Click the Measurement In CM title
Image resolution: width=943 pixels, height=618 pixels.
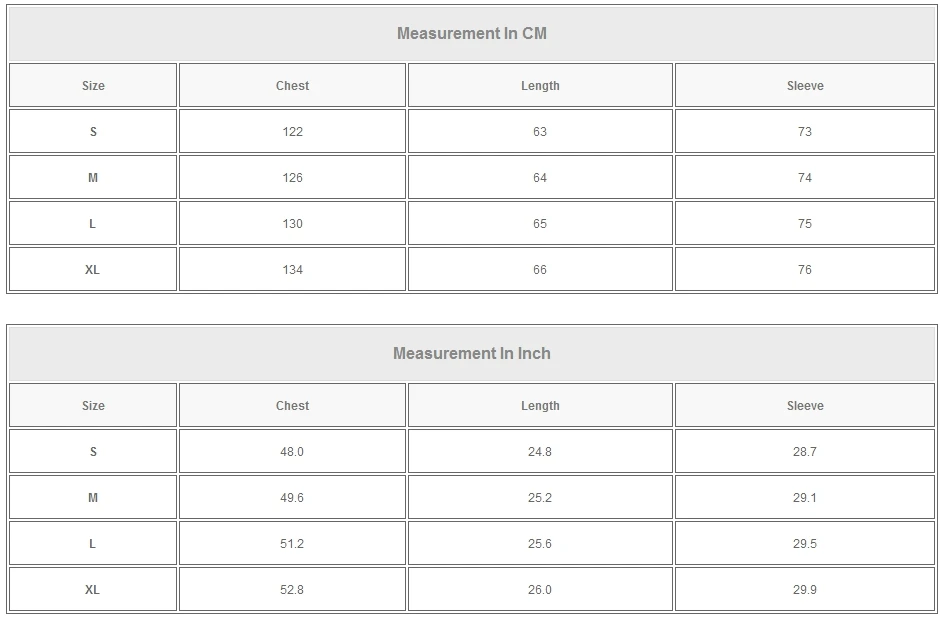point(472,33)
